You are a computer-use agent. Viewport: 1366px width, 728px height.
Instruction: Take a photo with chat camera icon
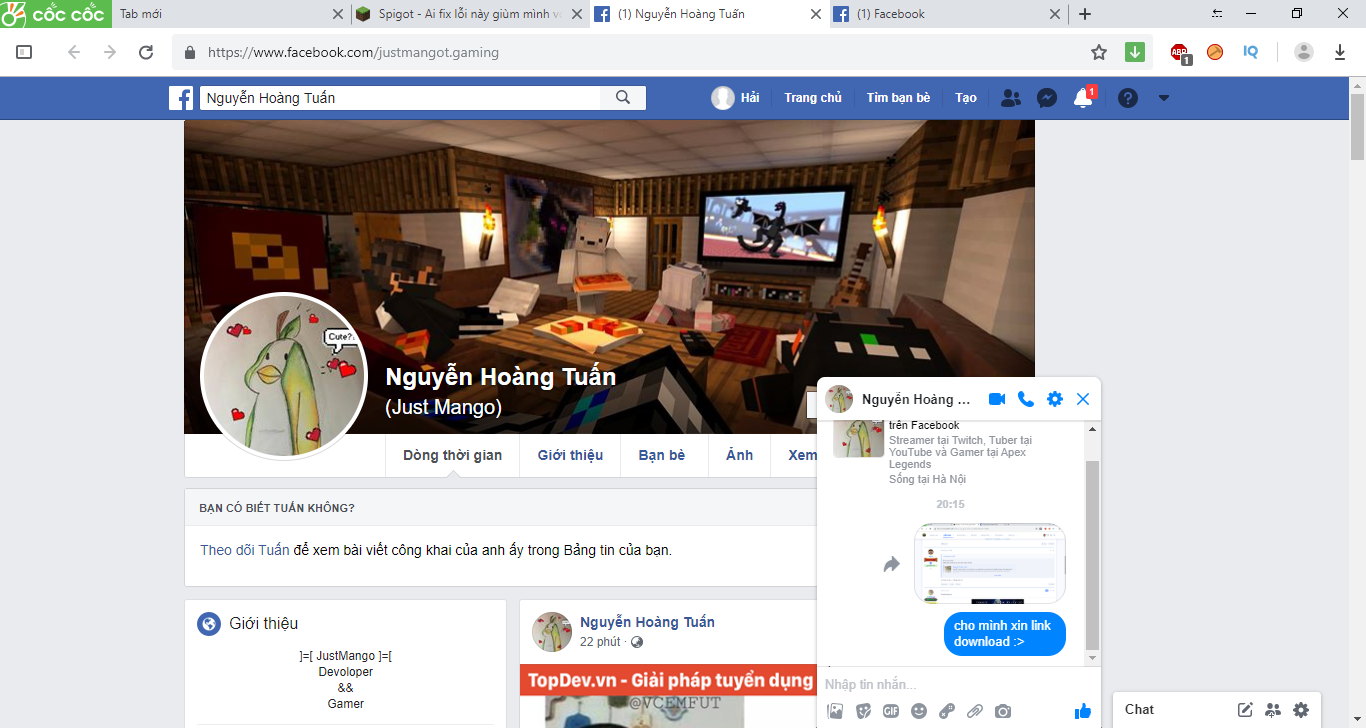[x=1003, y=711]
